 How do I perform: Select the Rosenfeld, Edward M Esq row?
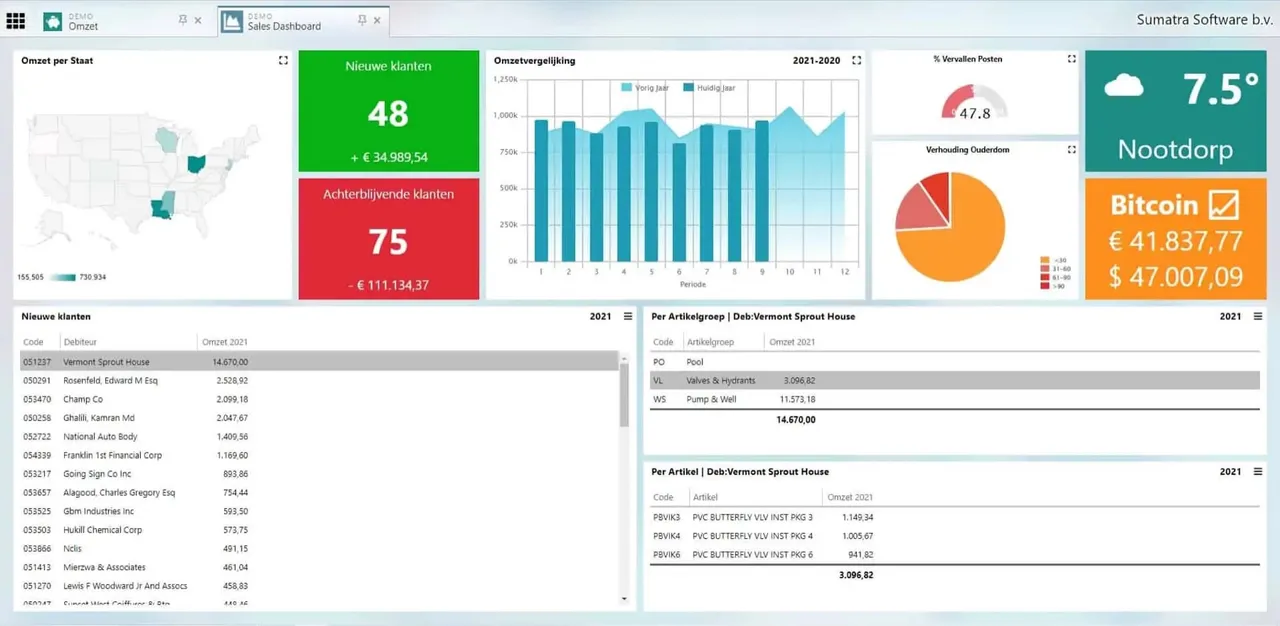[320, 380]
